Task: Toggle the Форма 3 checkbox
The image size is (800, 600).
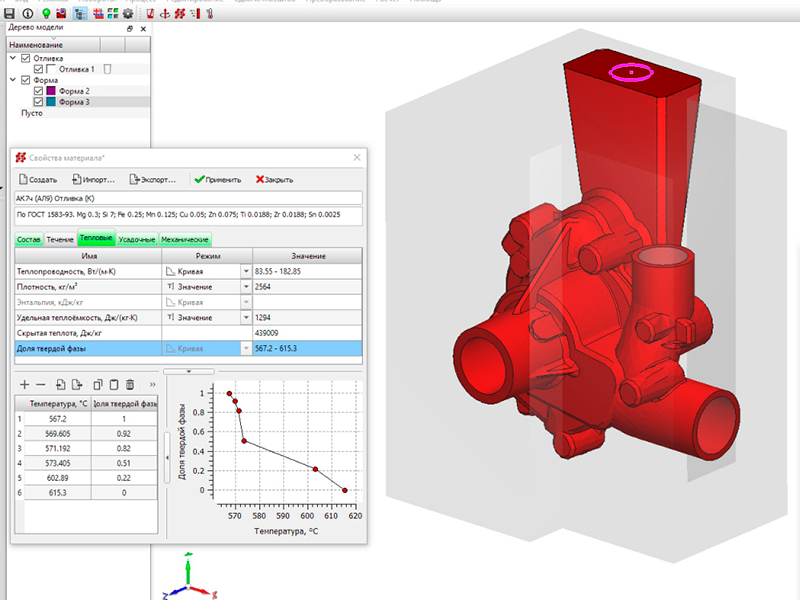Action: click(x=39, y=102)
